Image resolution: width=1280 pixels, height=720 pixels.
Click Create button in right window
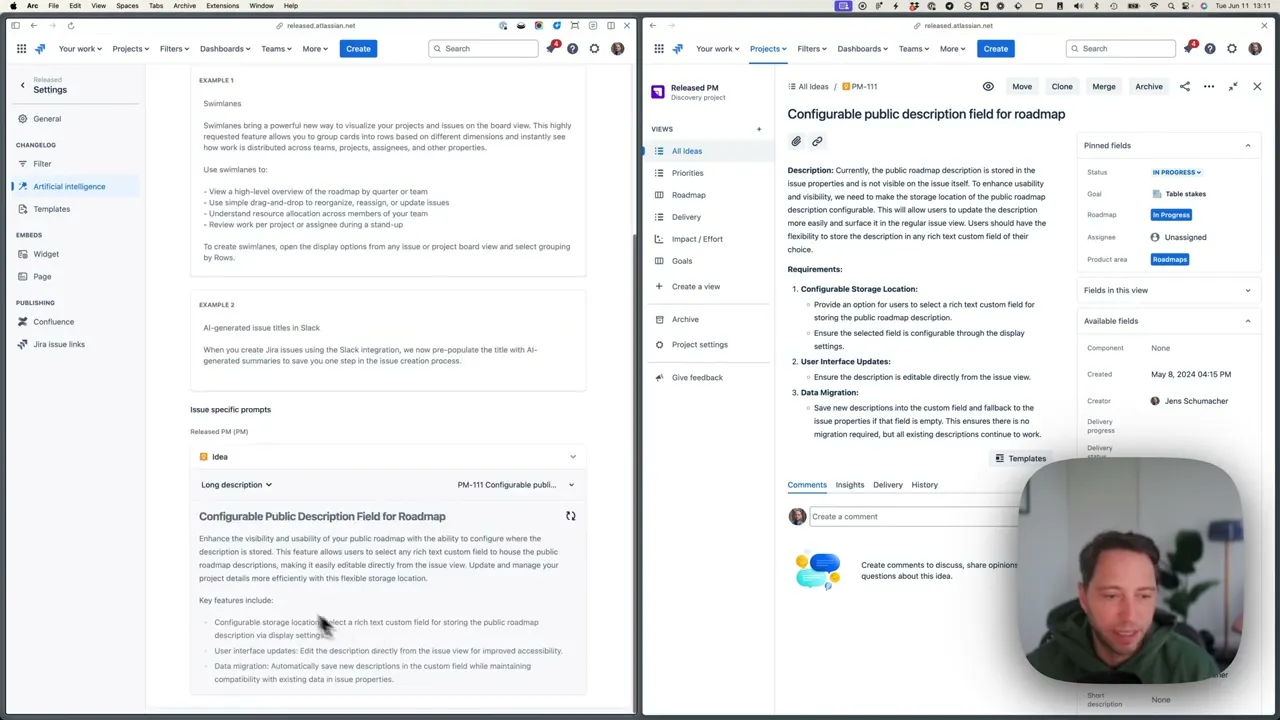pos(996,48)
